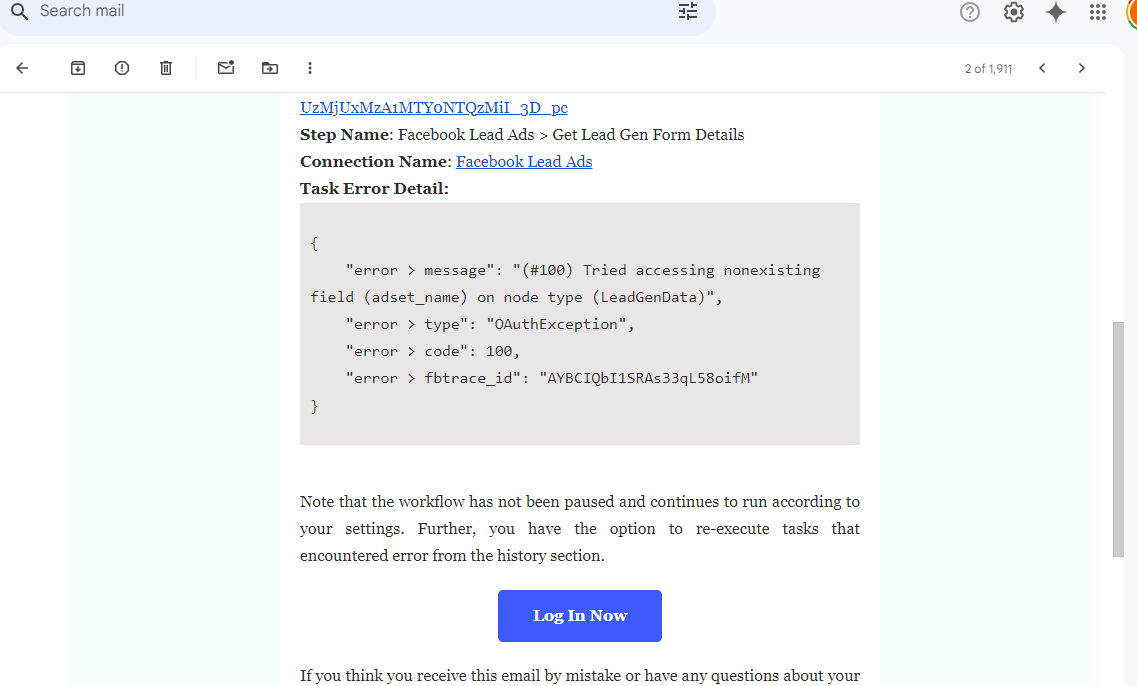
Task: Click the vertical scrollbar thumb
Action: [1118, 439]
